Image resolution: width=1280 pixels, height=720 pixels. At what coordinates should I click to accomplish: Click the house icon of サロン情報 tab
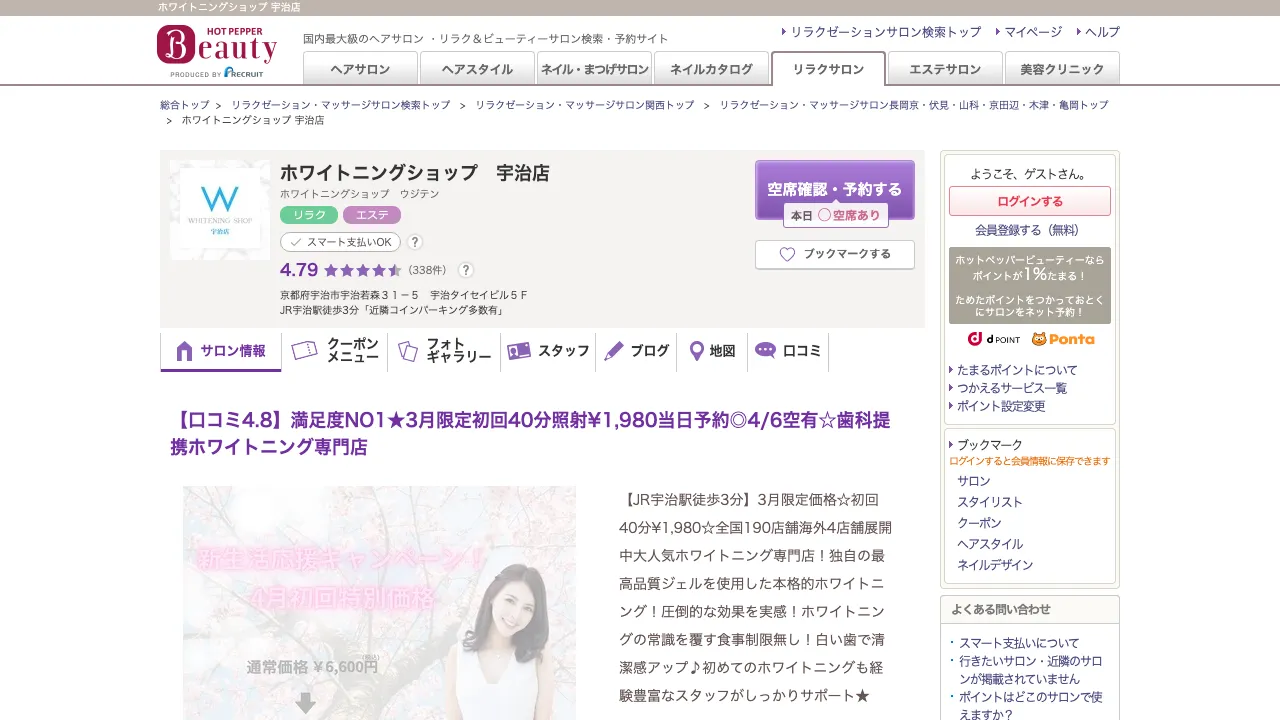tap(184, 351)
